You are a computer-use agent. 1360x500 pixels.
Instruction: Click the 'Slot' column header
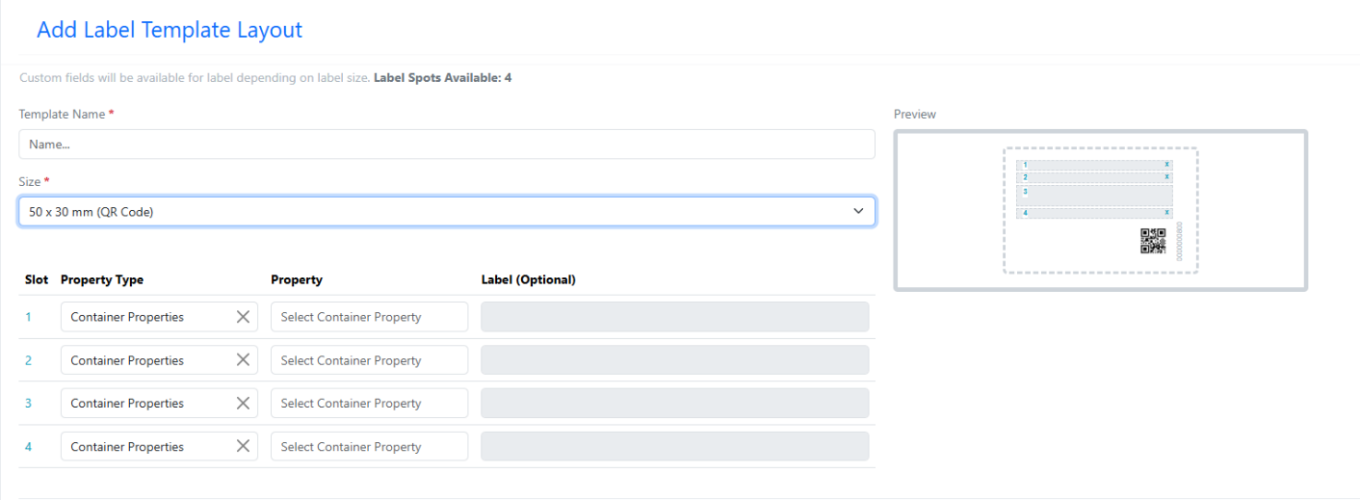click(36, 280)
